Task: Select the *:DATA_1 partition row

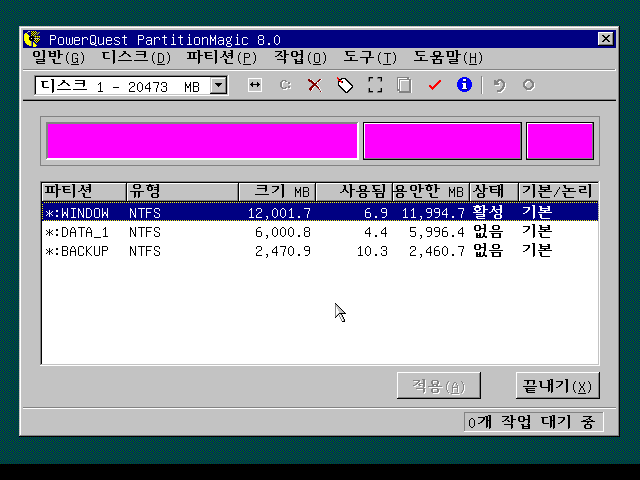Action: tap(320, 232)
